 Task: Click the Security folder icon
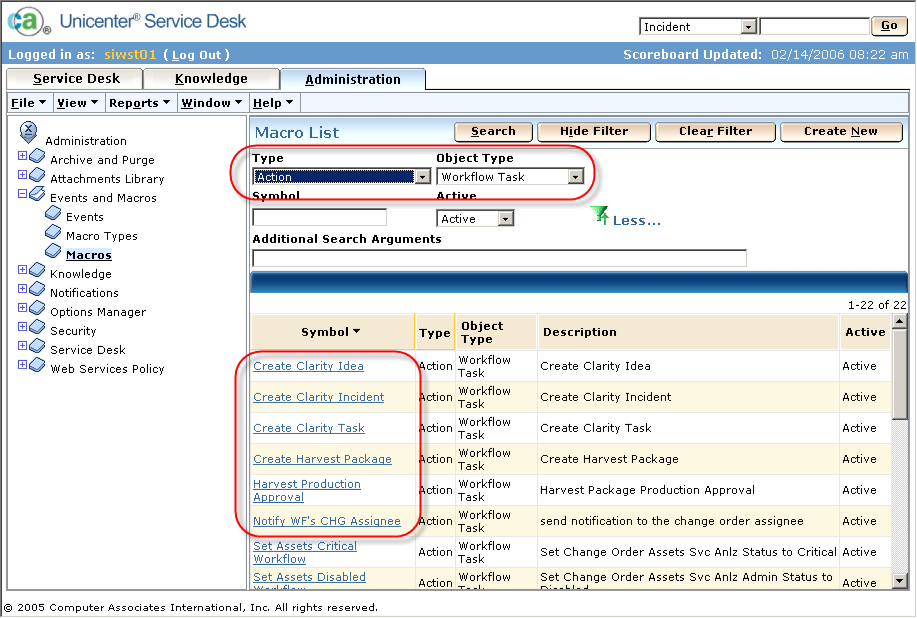tap(37, 328)
